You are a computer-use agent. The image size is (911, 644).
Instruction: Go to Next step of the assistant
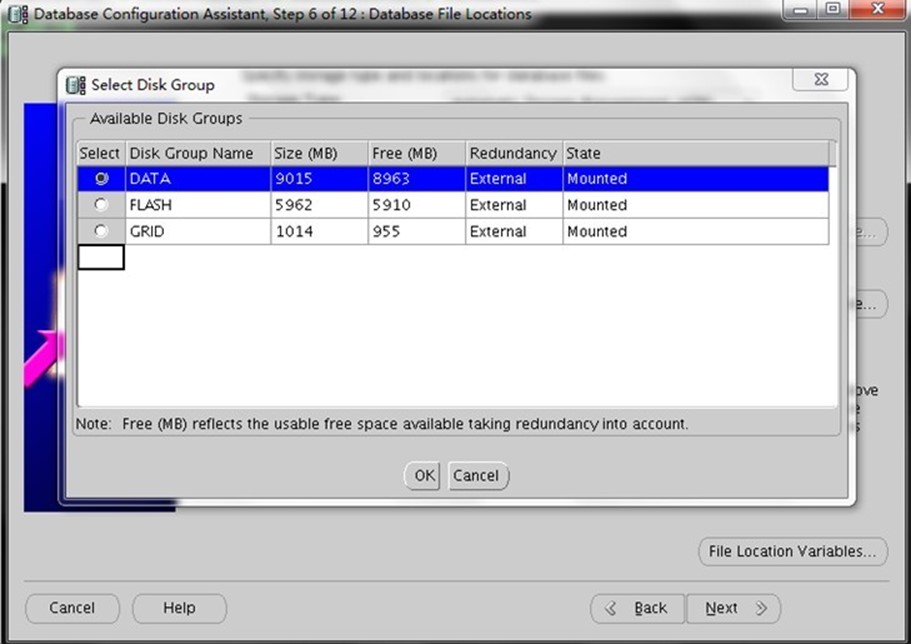click(x=734, y=608)
